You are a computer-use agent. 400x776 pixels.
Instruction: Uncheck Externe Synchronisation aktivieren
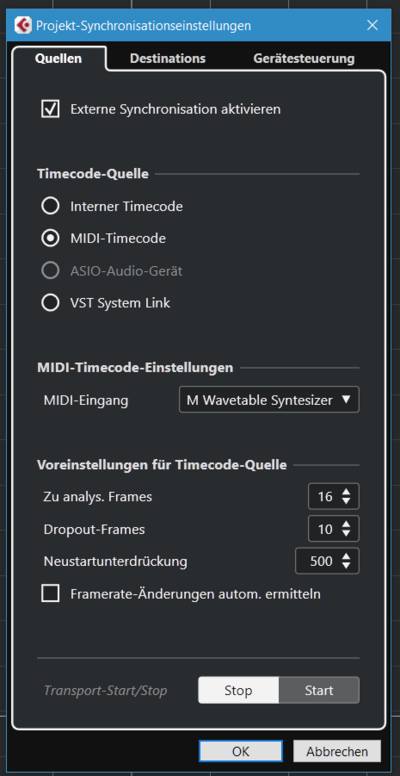tap(50, 109)
